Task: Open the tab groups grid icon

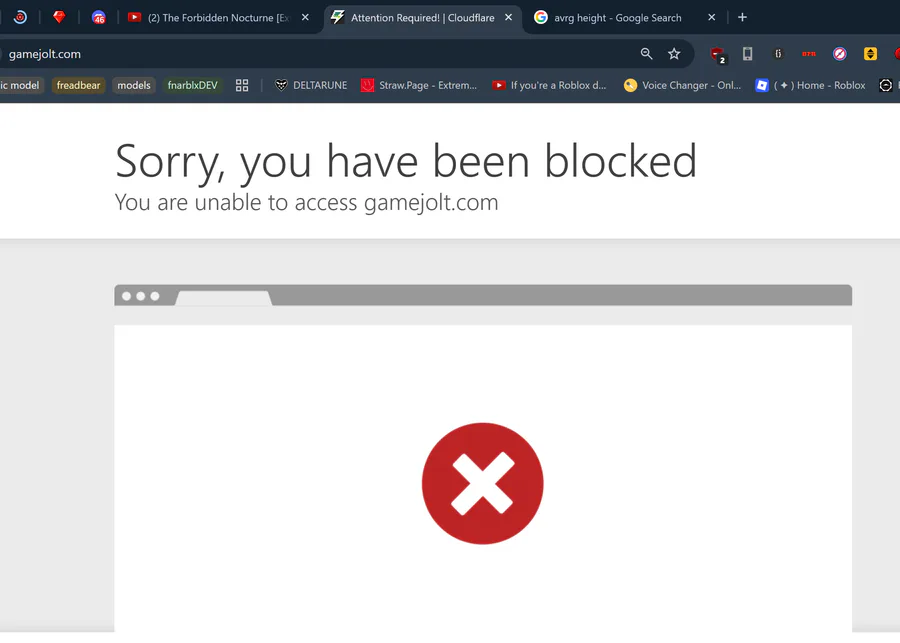Action: click(242, 86)
